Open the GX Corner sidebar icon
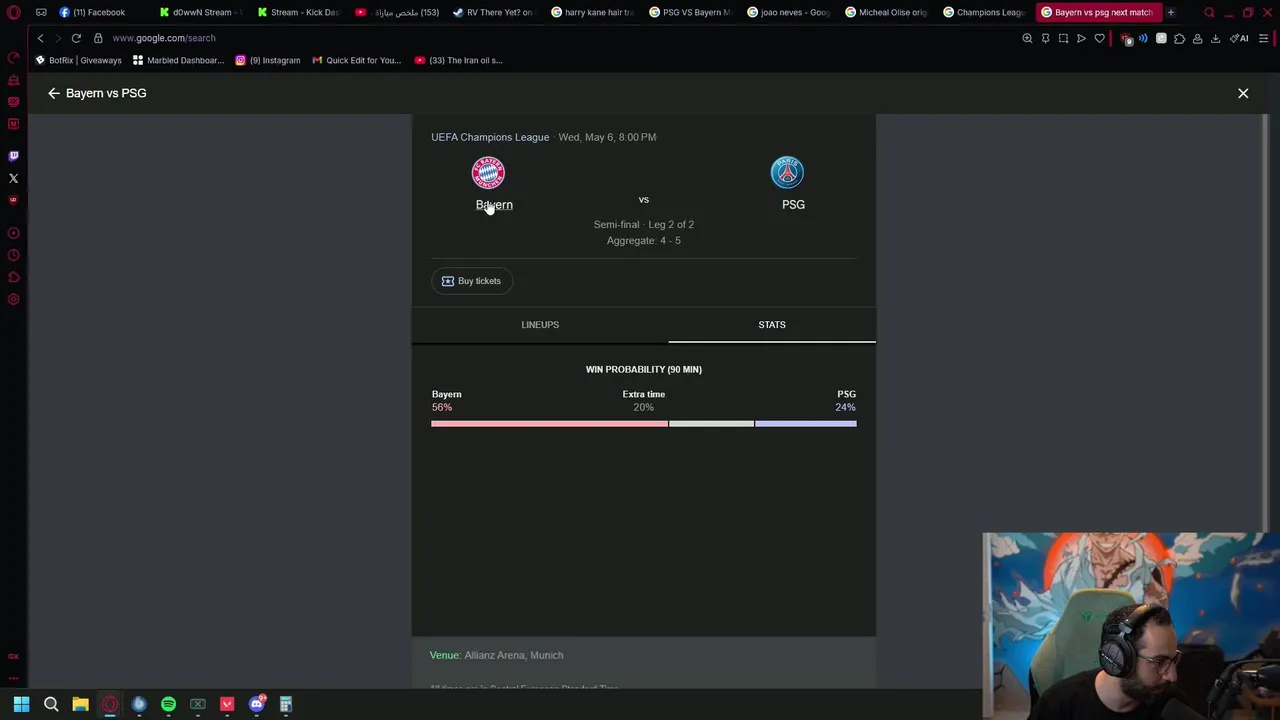Viewport: 1280px width, 720px height. 13,656
